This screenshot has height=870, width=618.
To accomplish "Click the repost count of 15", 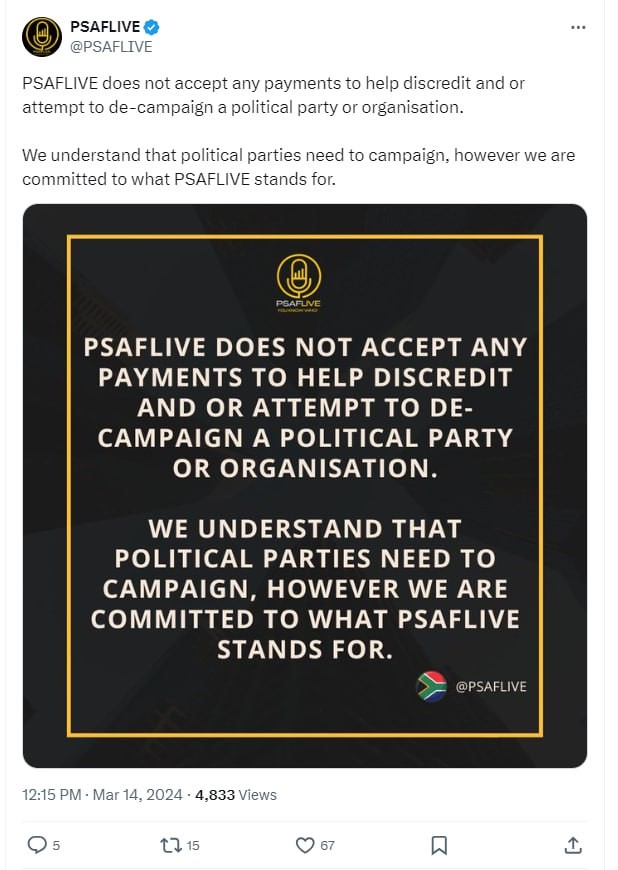I will (x=193, y=846).
